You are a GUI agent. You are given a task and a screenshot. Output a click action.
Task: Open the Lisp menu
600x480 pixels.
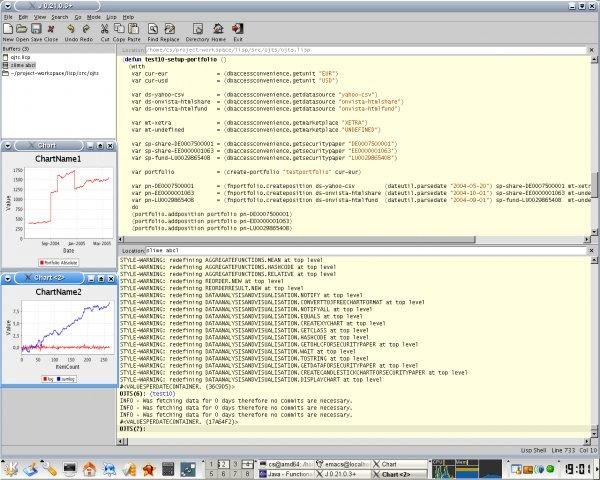tap(111, 17)
